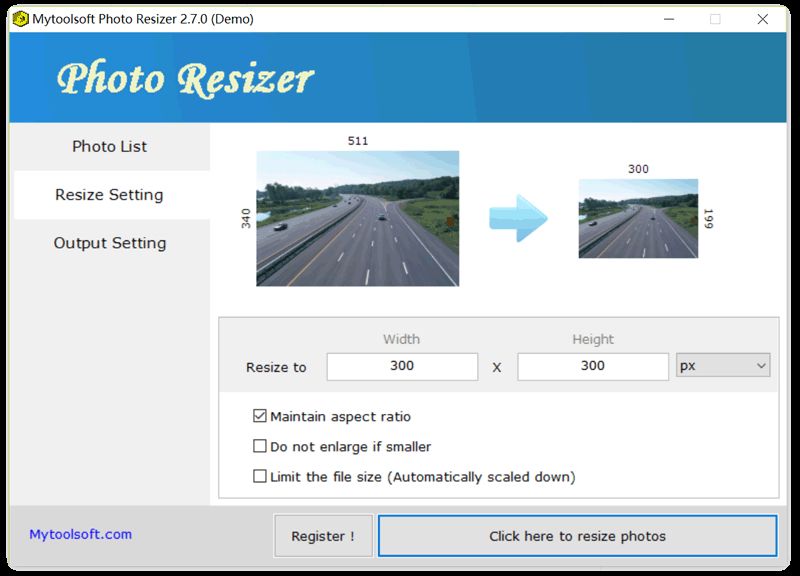Click the Mytoolsoft app icon in title bar
The image size is (800, 576).
20,19
